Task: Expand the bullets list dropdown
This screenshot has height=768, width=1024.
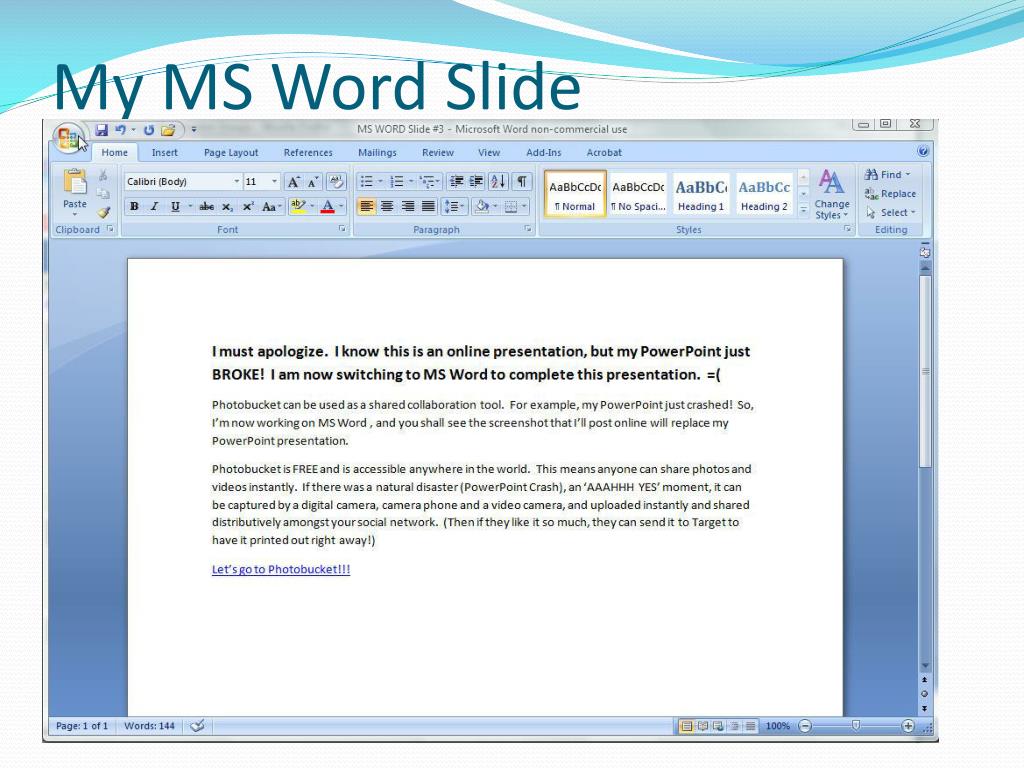Action: [x=380, y=182]
